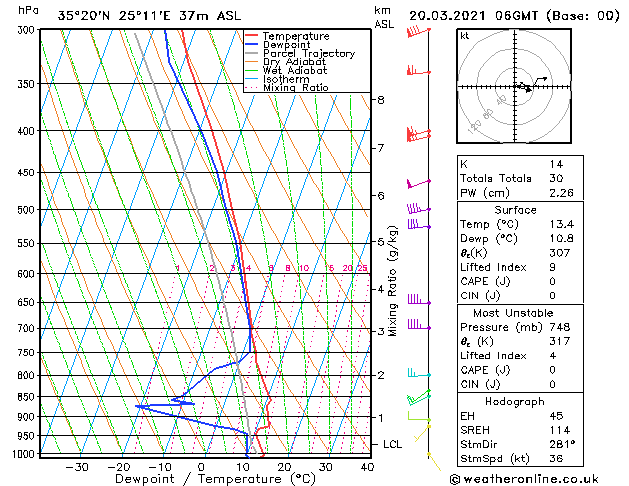Click the yellow surface wind barb near 1000 hPa
This screenshot has height=486, width=629.
(x=434, y=461)
